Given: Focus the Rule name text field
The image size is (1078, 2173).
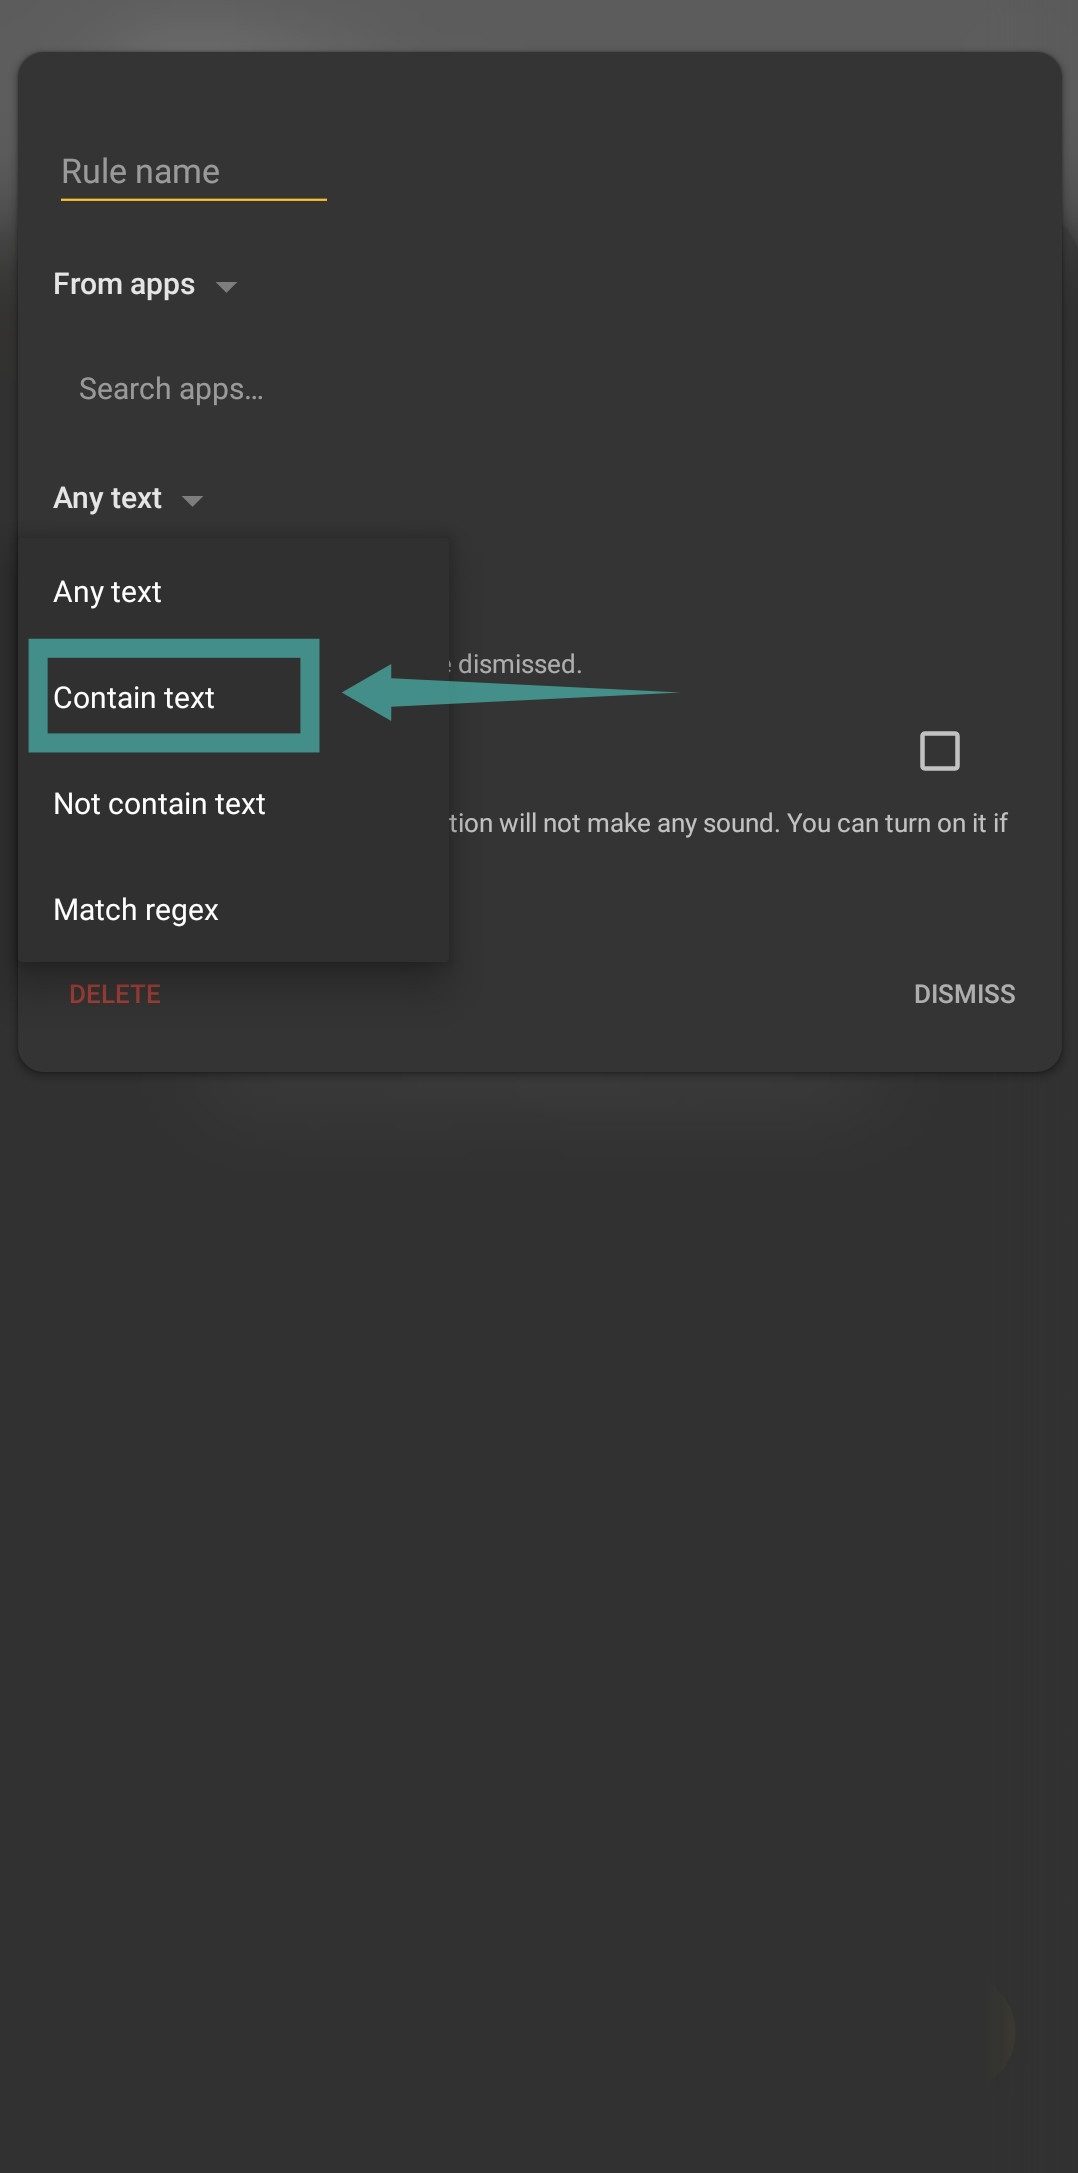Looking at the screenshot, I should [192, 172].
